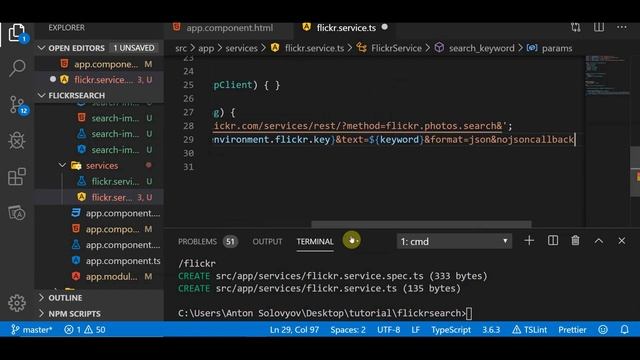Change Spaces: 2 indentation setting
The image size is (640, 360).
(348, 330)
